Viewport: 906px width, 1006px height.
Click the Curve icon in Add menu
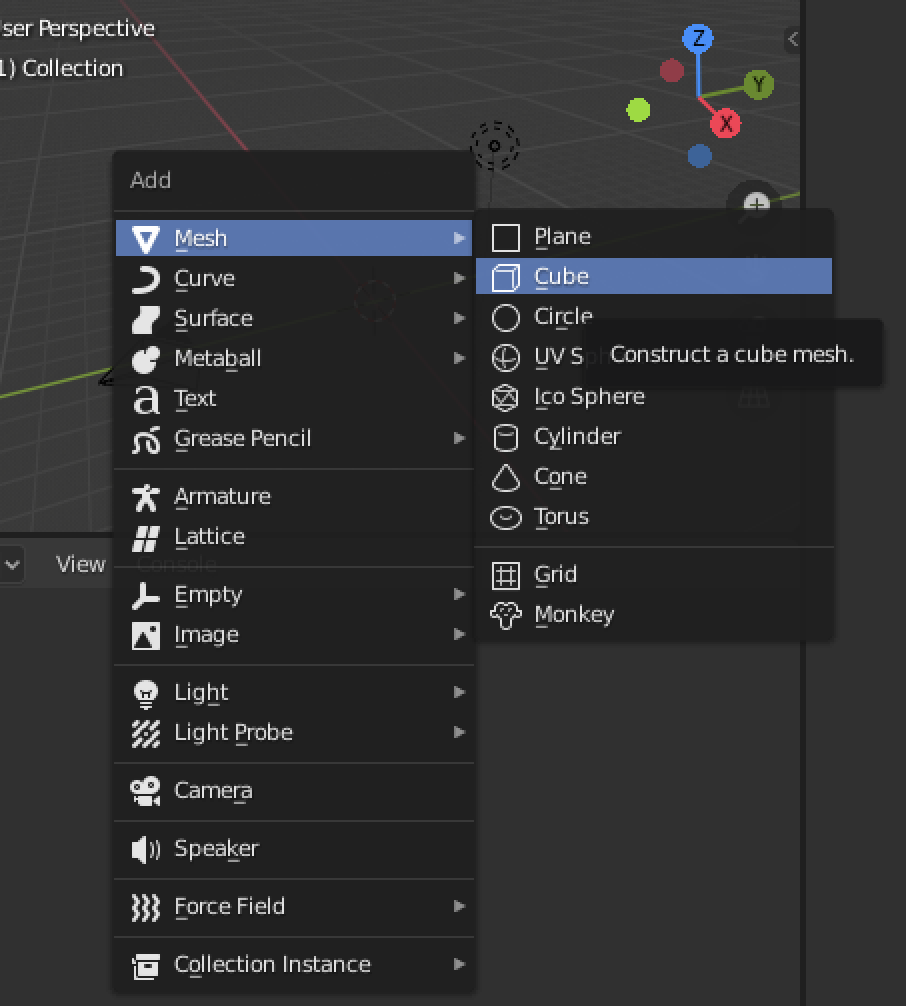(146, 279)
